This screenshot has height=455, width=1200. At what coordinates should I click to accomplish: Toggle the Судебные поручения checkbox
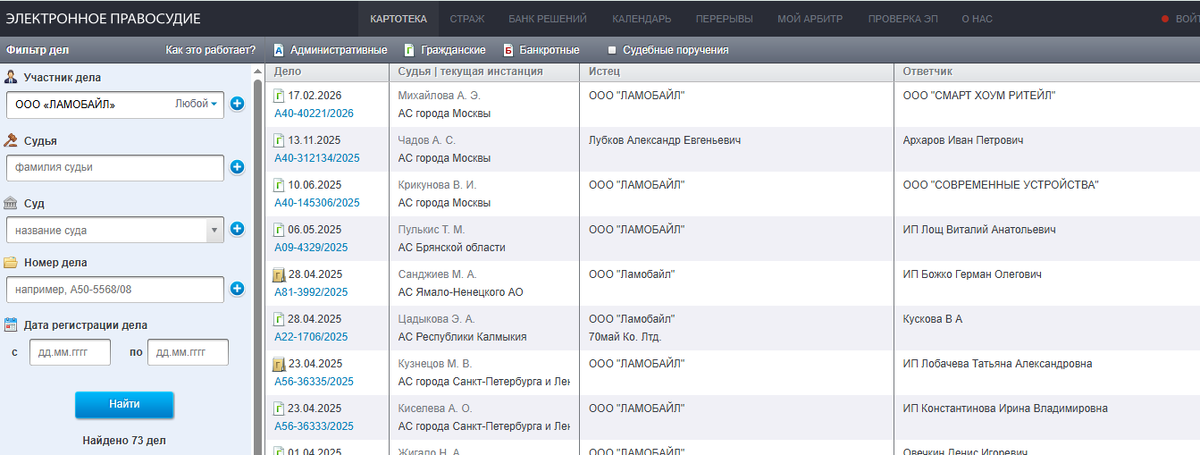click(612, 50)
